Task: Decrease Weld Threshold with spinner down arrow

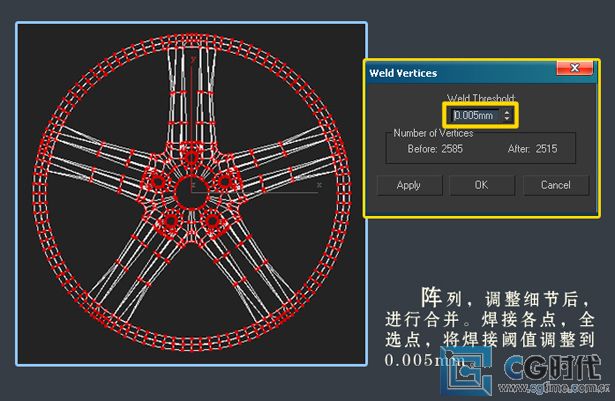Action: click(507, 119)
